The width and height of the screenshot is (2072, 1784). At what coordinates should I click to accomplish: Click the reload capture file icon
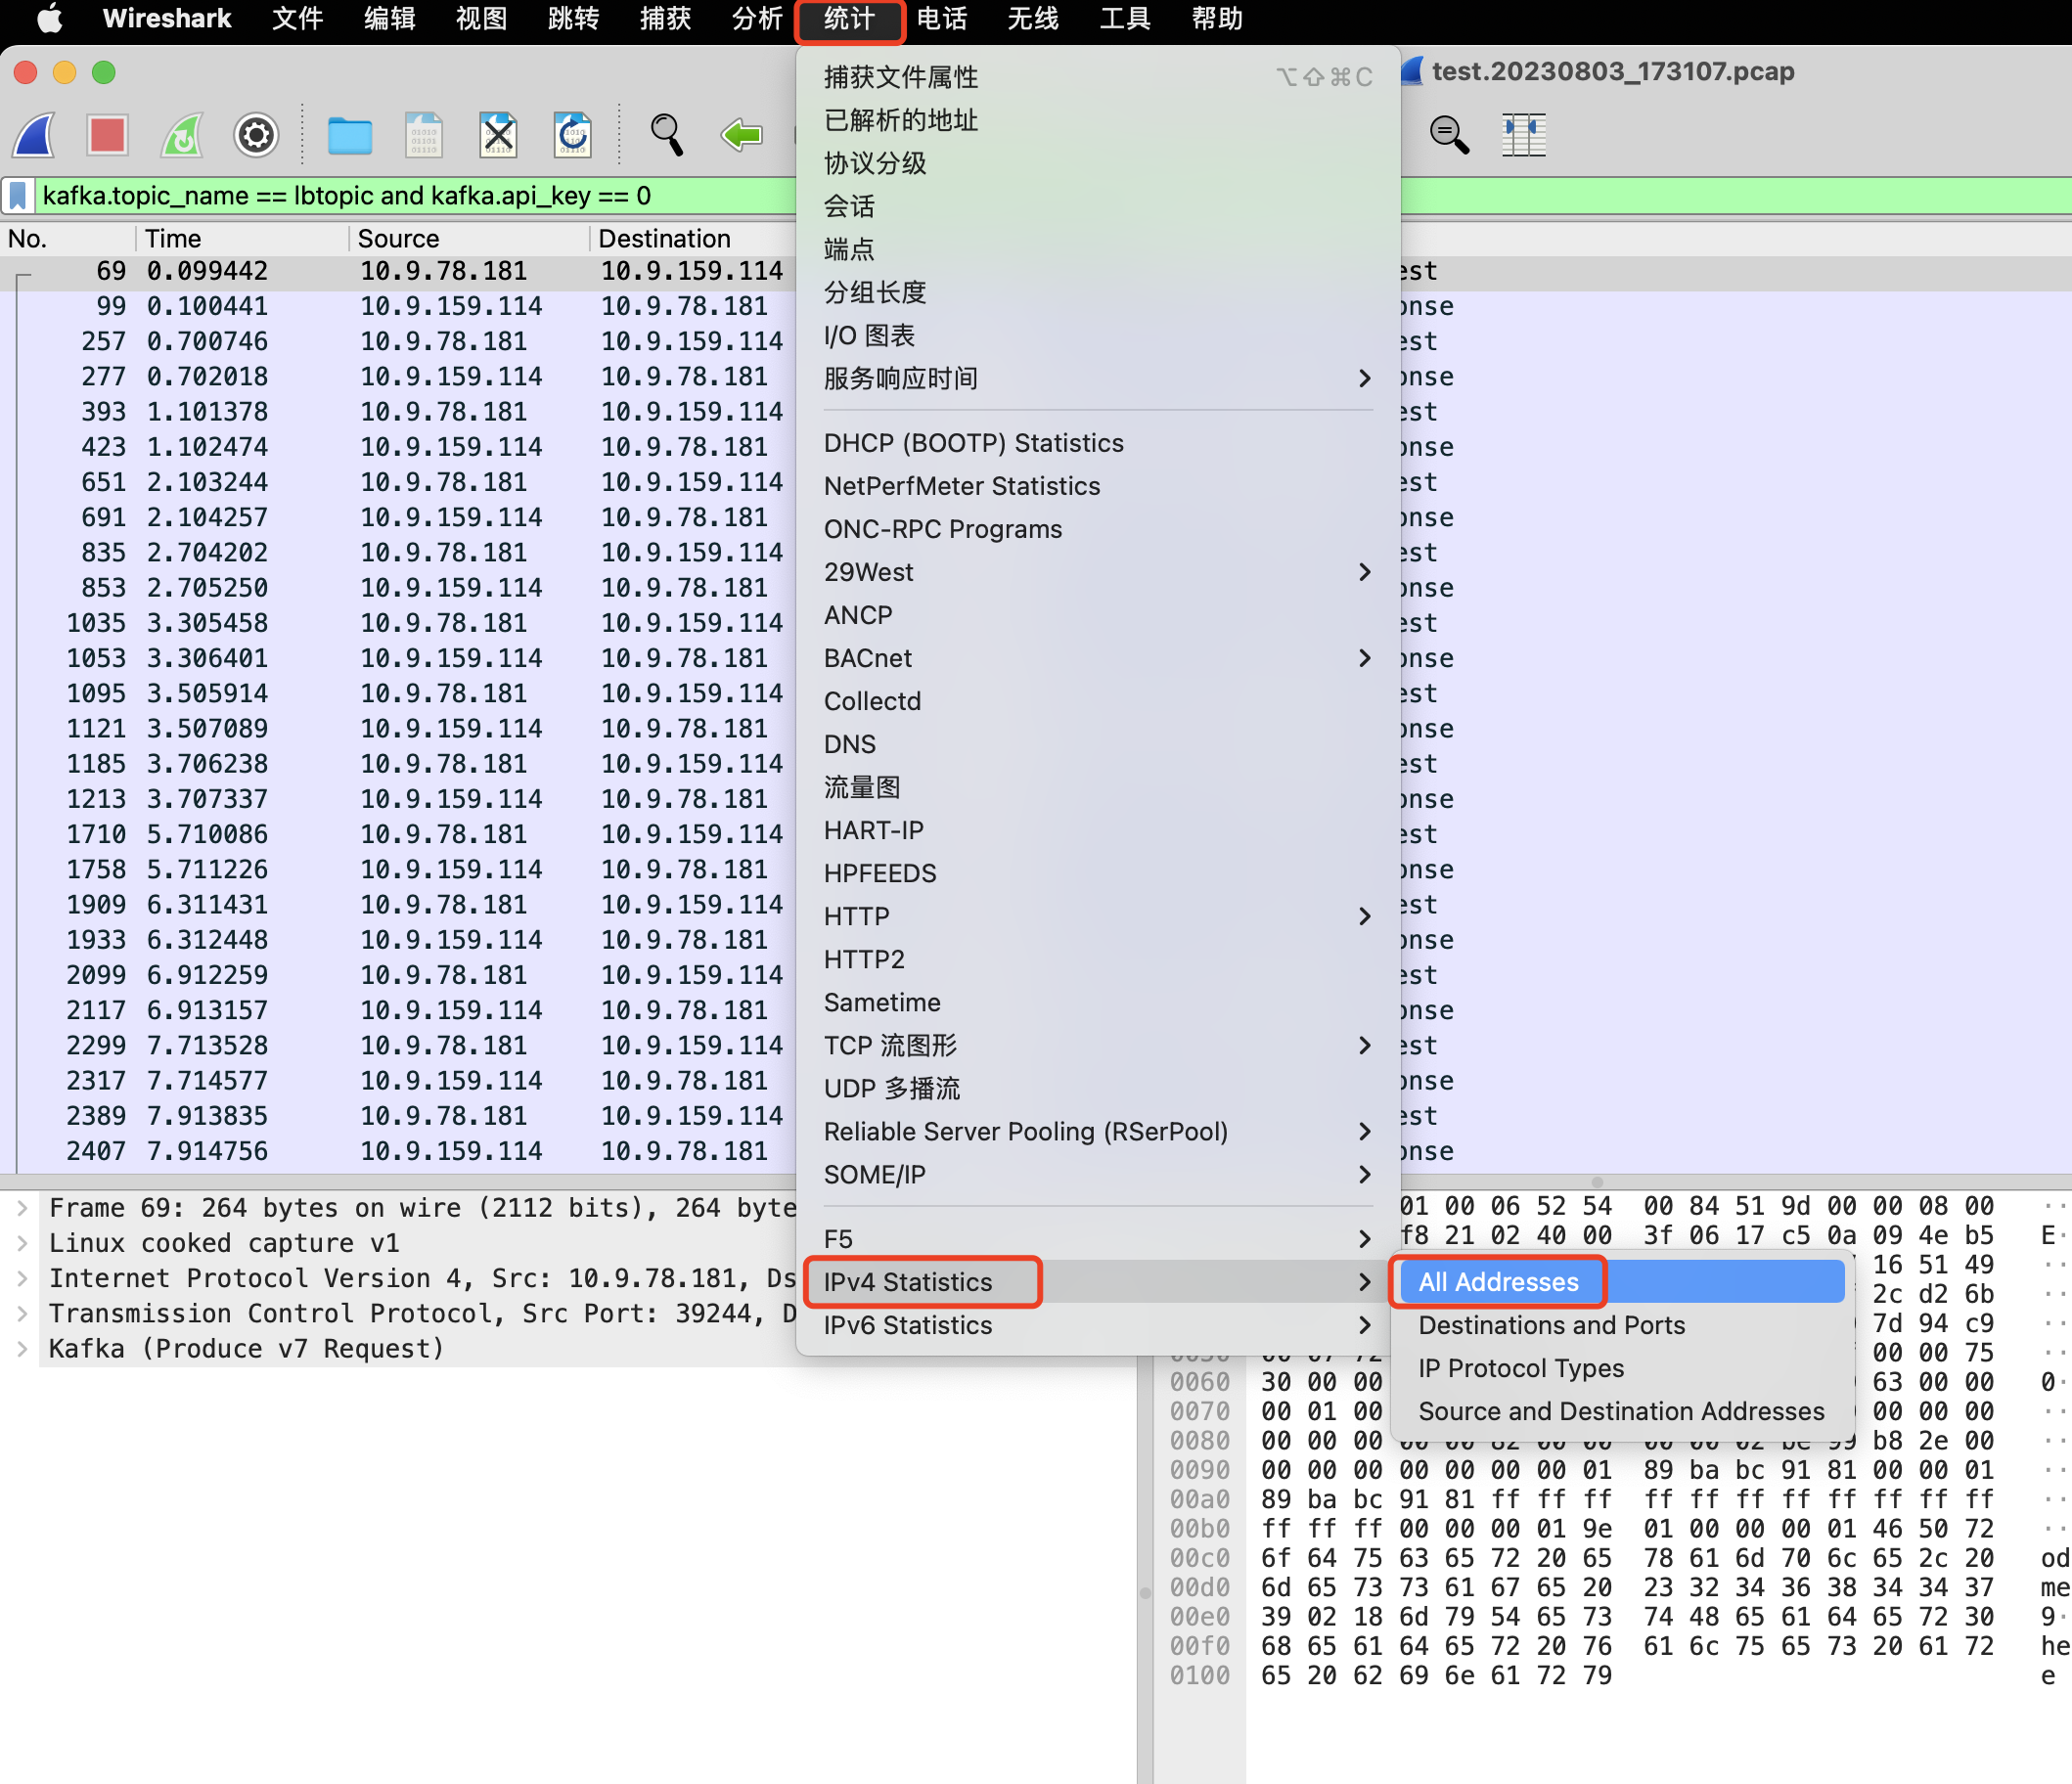coord(573,134)
